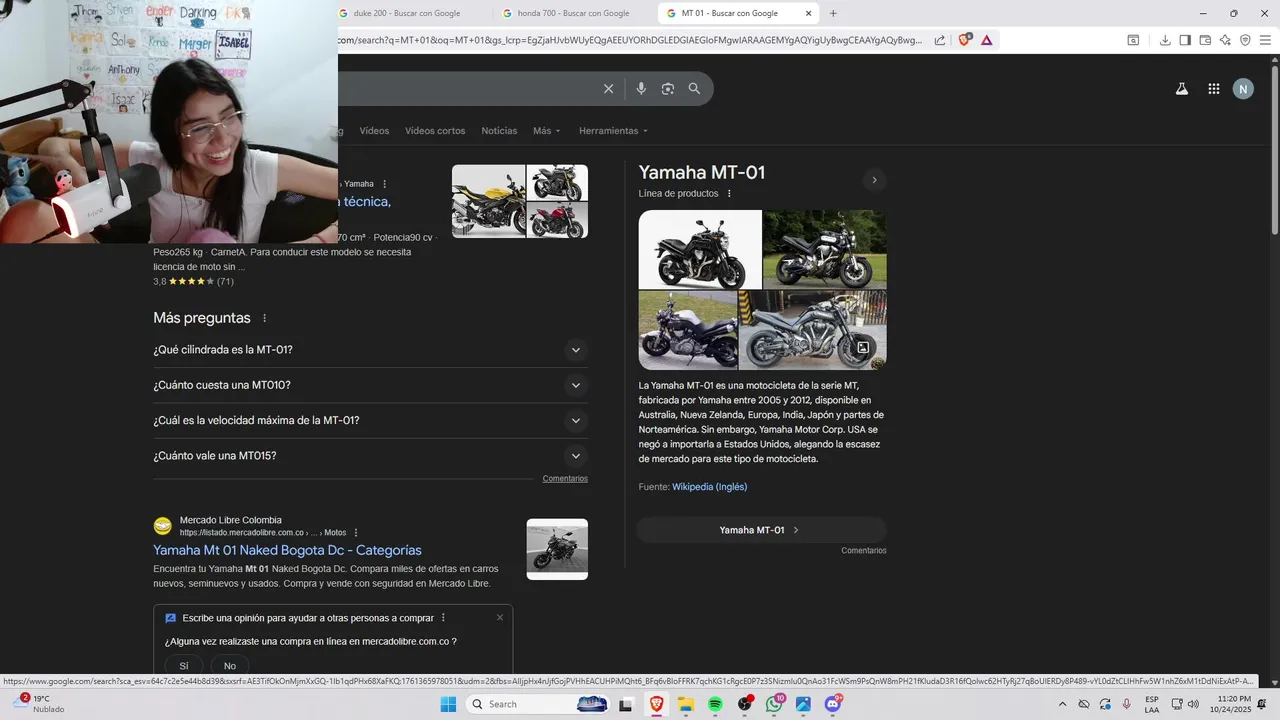Click the magnifier search icon
The image size is (1280, 720).
694,89
